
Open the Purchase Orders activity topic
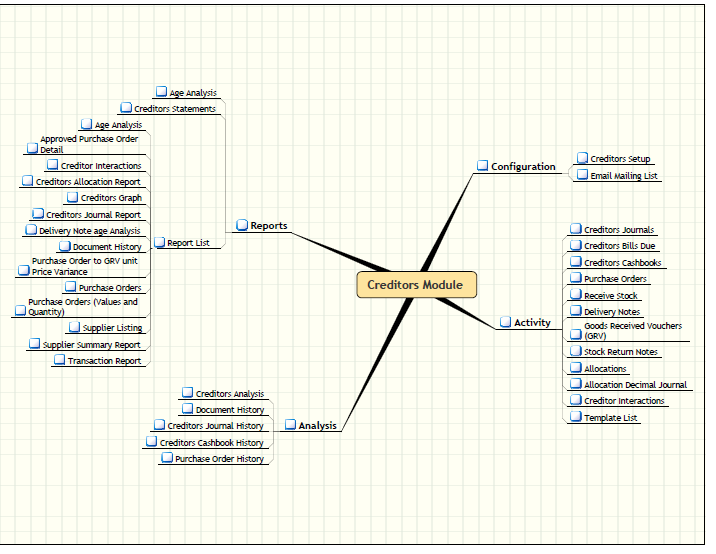tap(615, 279)
